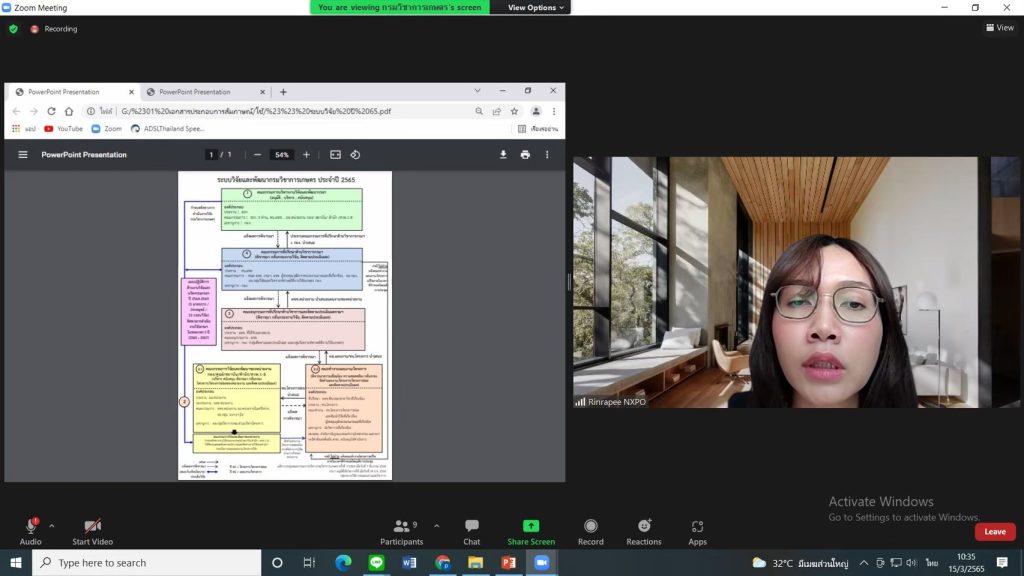Show hidden system tray icons
Screen dimensions: 1024x576
863,562
